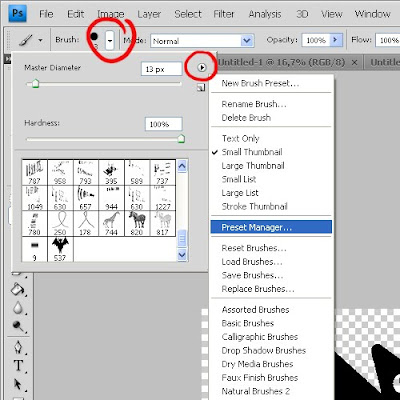Open the Opacity slider arrow
This screenshot has width=400, height=400.
click(336, 40)
